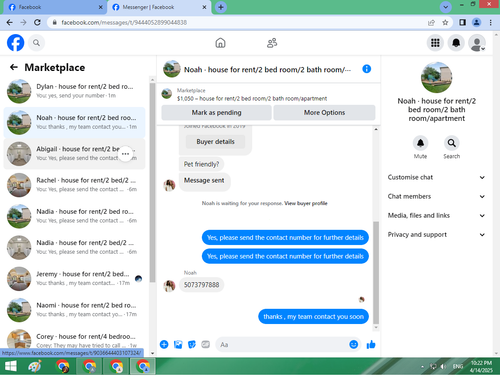Open Marketplace listing thumbnail in chat header
500x385 pixels.
pyautogui.click(x=167, y=94)
